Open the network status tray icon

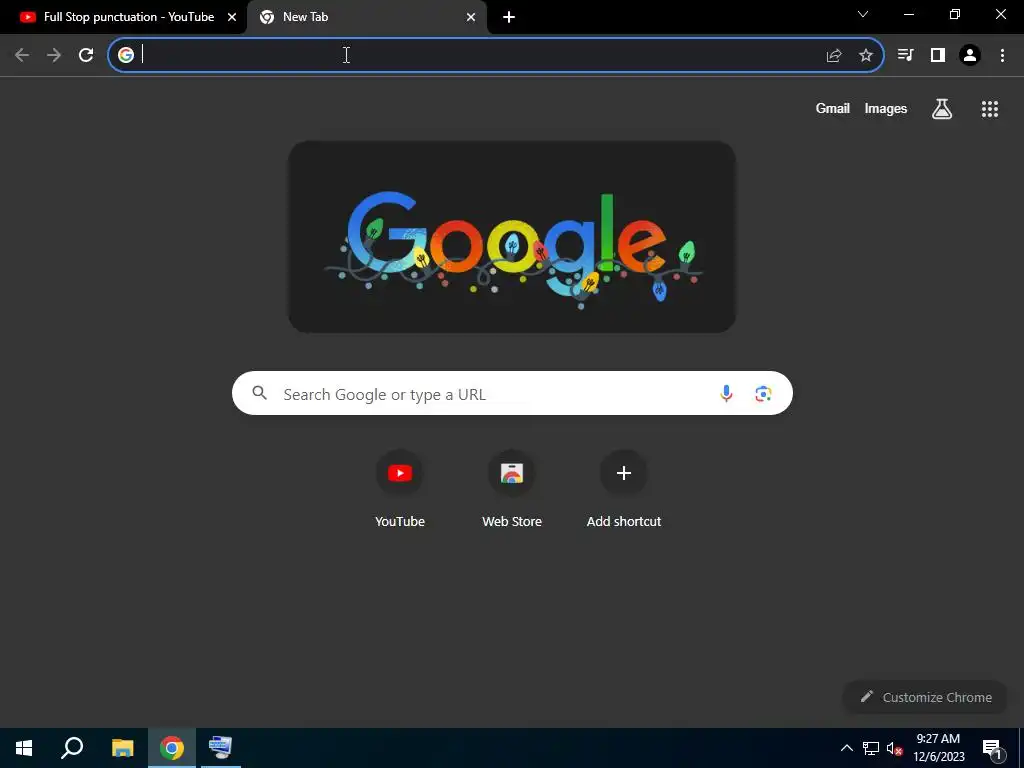click(x=871, y=748)
